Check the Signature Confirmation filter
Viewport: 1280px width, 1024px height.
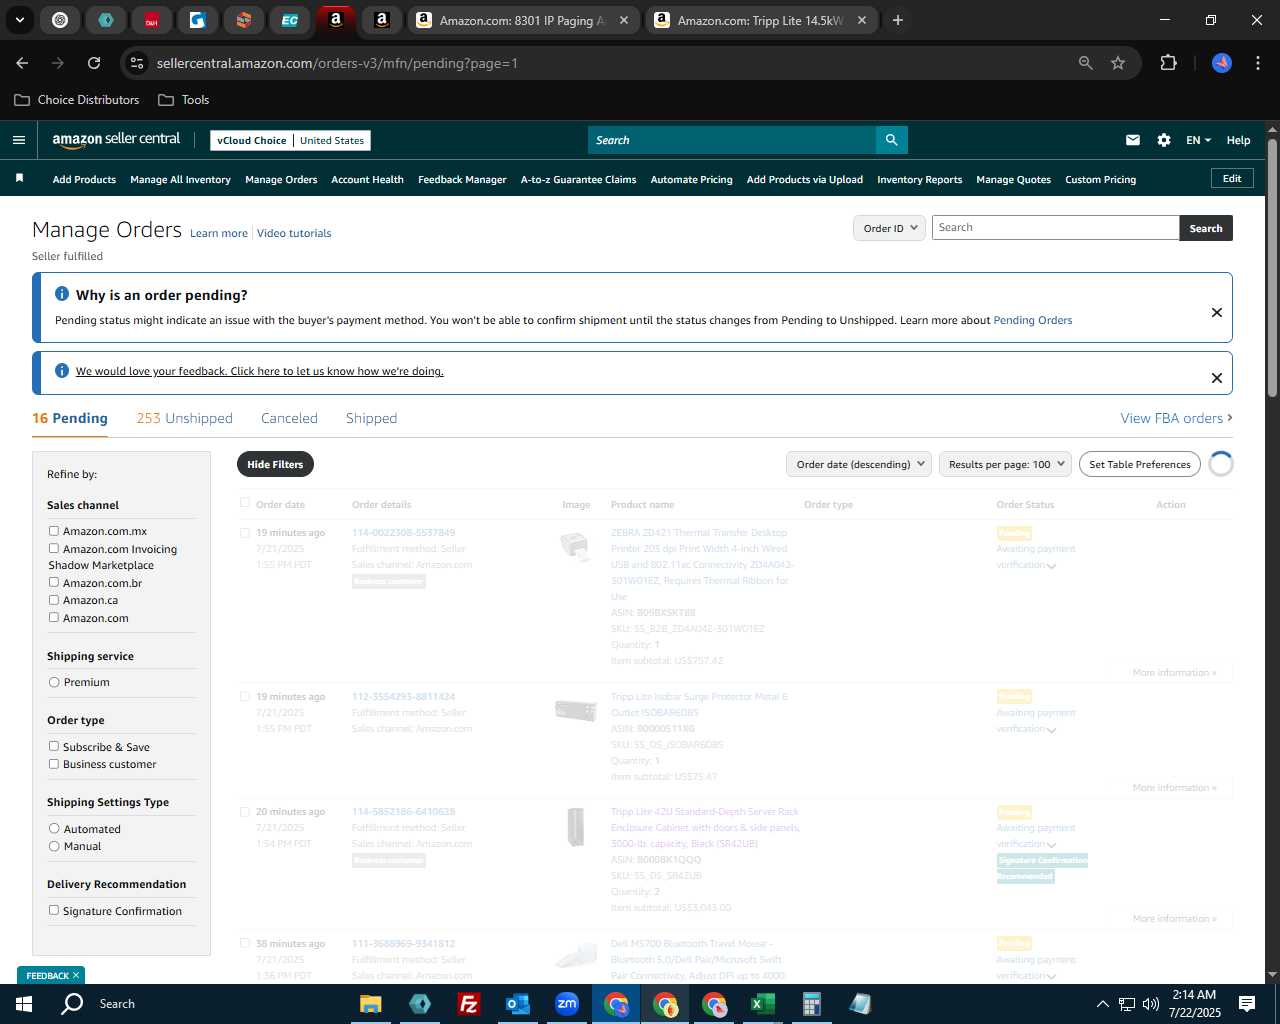click(x=54, y=910)
